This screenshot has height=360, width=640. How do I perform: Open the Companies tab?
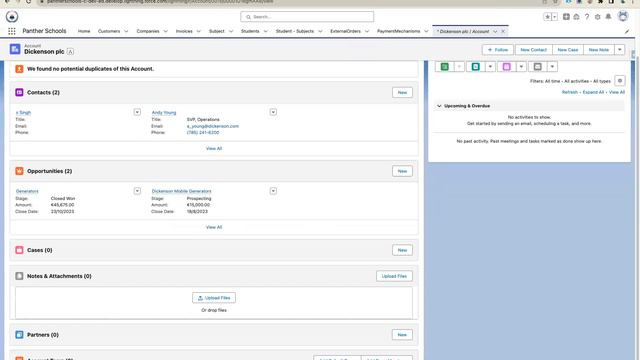[x=148, y=31]
